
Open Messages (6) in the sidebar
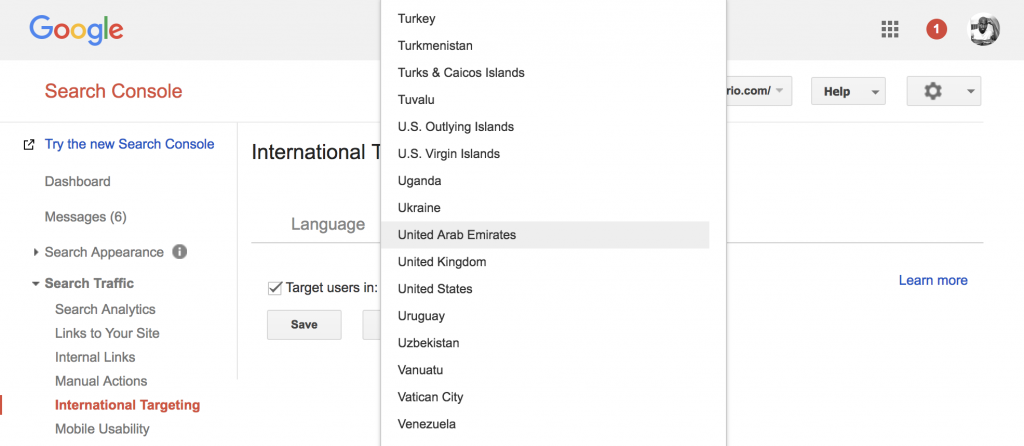coord(86,217)
